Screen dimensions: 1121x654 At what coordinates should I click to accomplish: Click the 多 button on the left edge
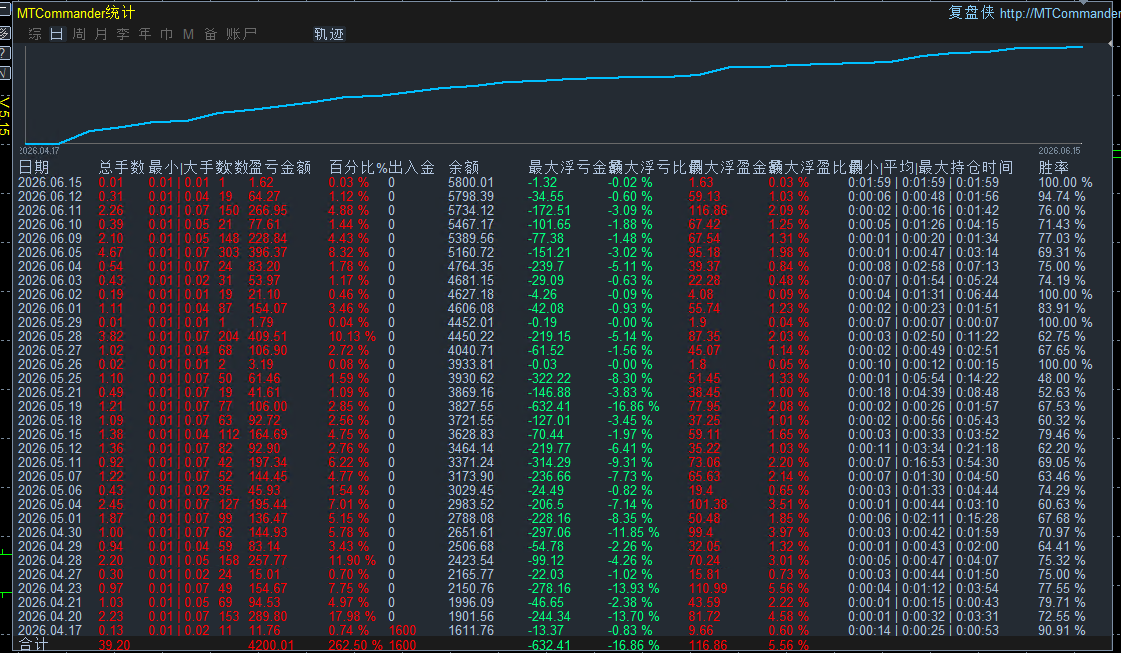tap(4, 32)
